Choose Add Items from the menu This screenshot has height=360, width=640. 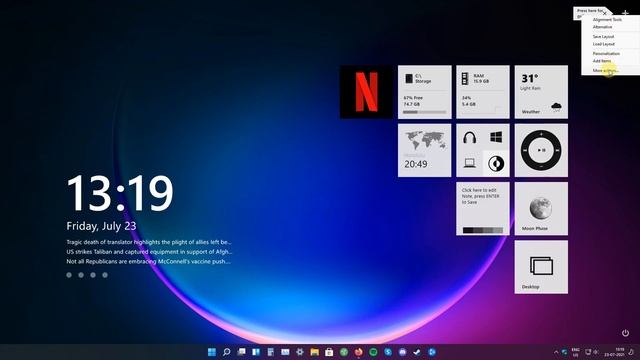(x=602, y=61)
